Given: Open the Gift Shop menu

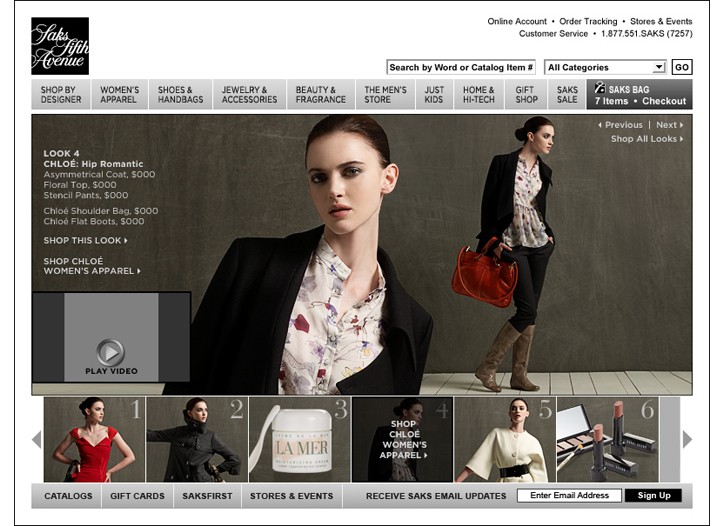Looking at the screenshot, I should [526, 95].
